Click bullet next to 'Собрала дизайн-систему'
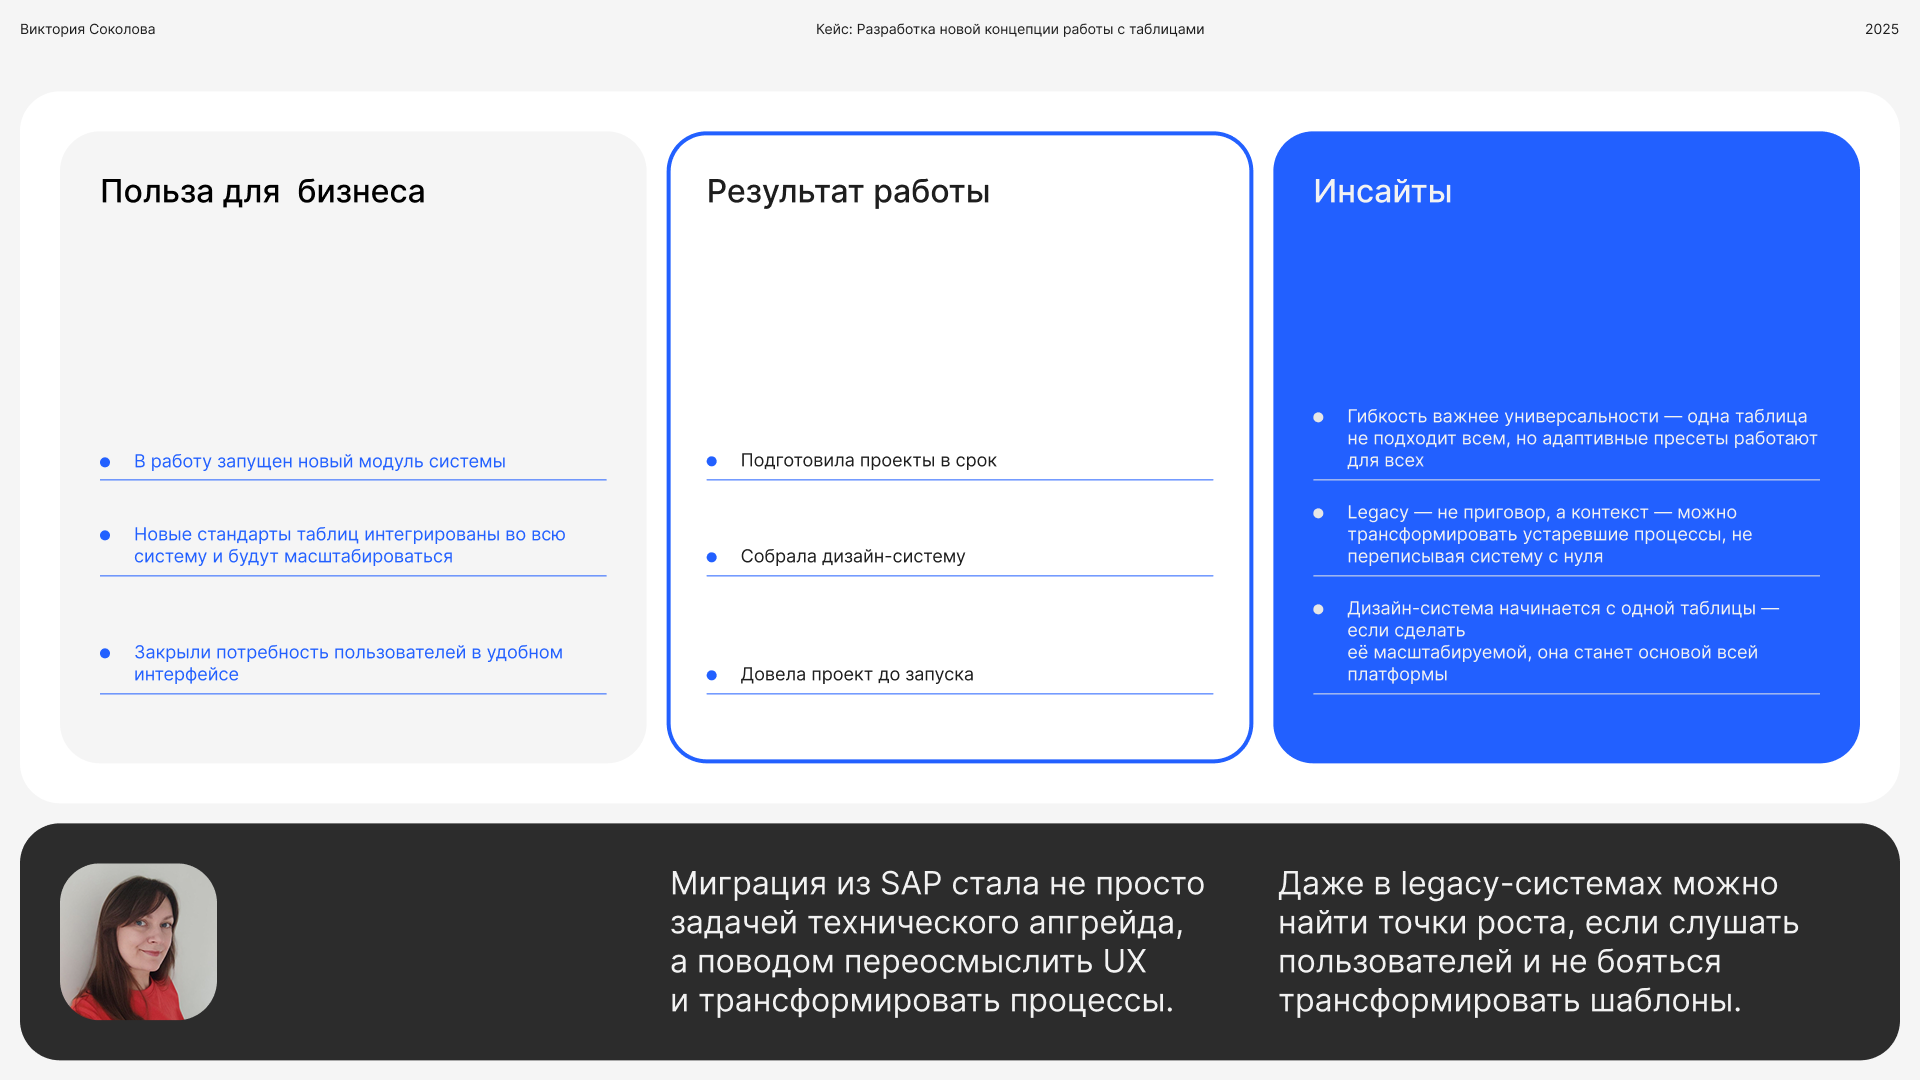The image size is (1920, 1080). (x=712, y=557)
